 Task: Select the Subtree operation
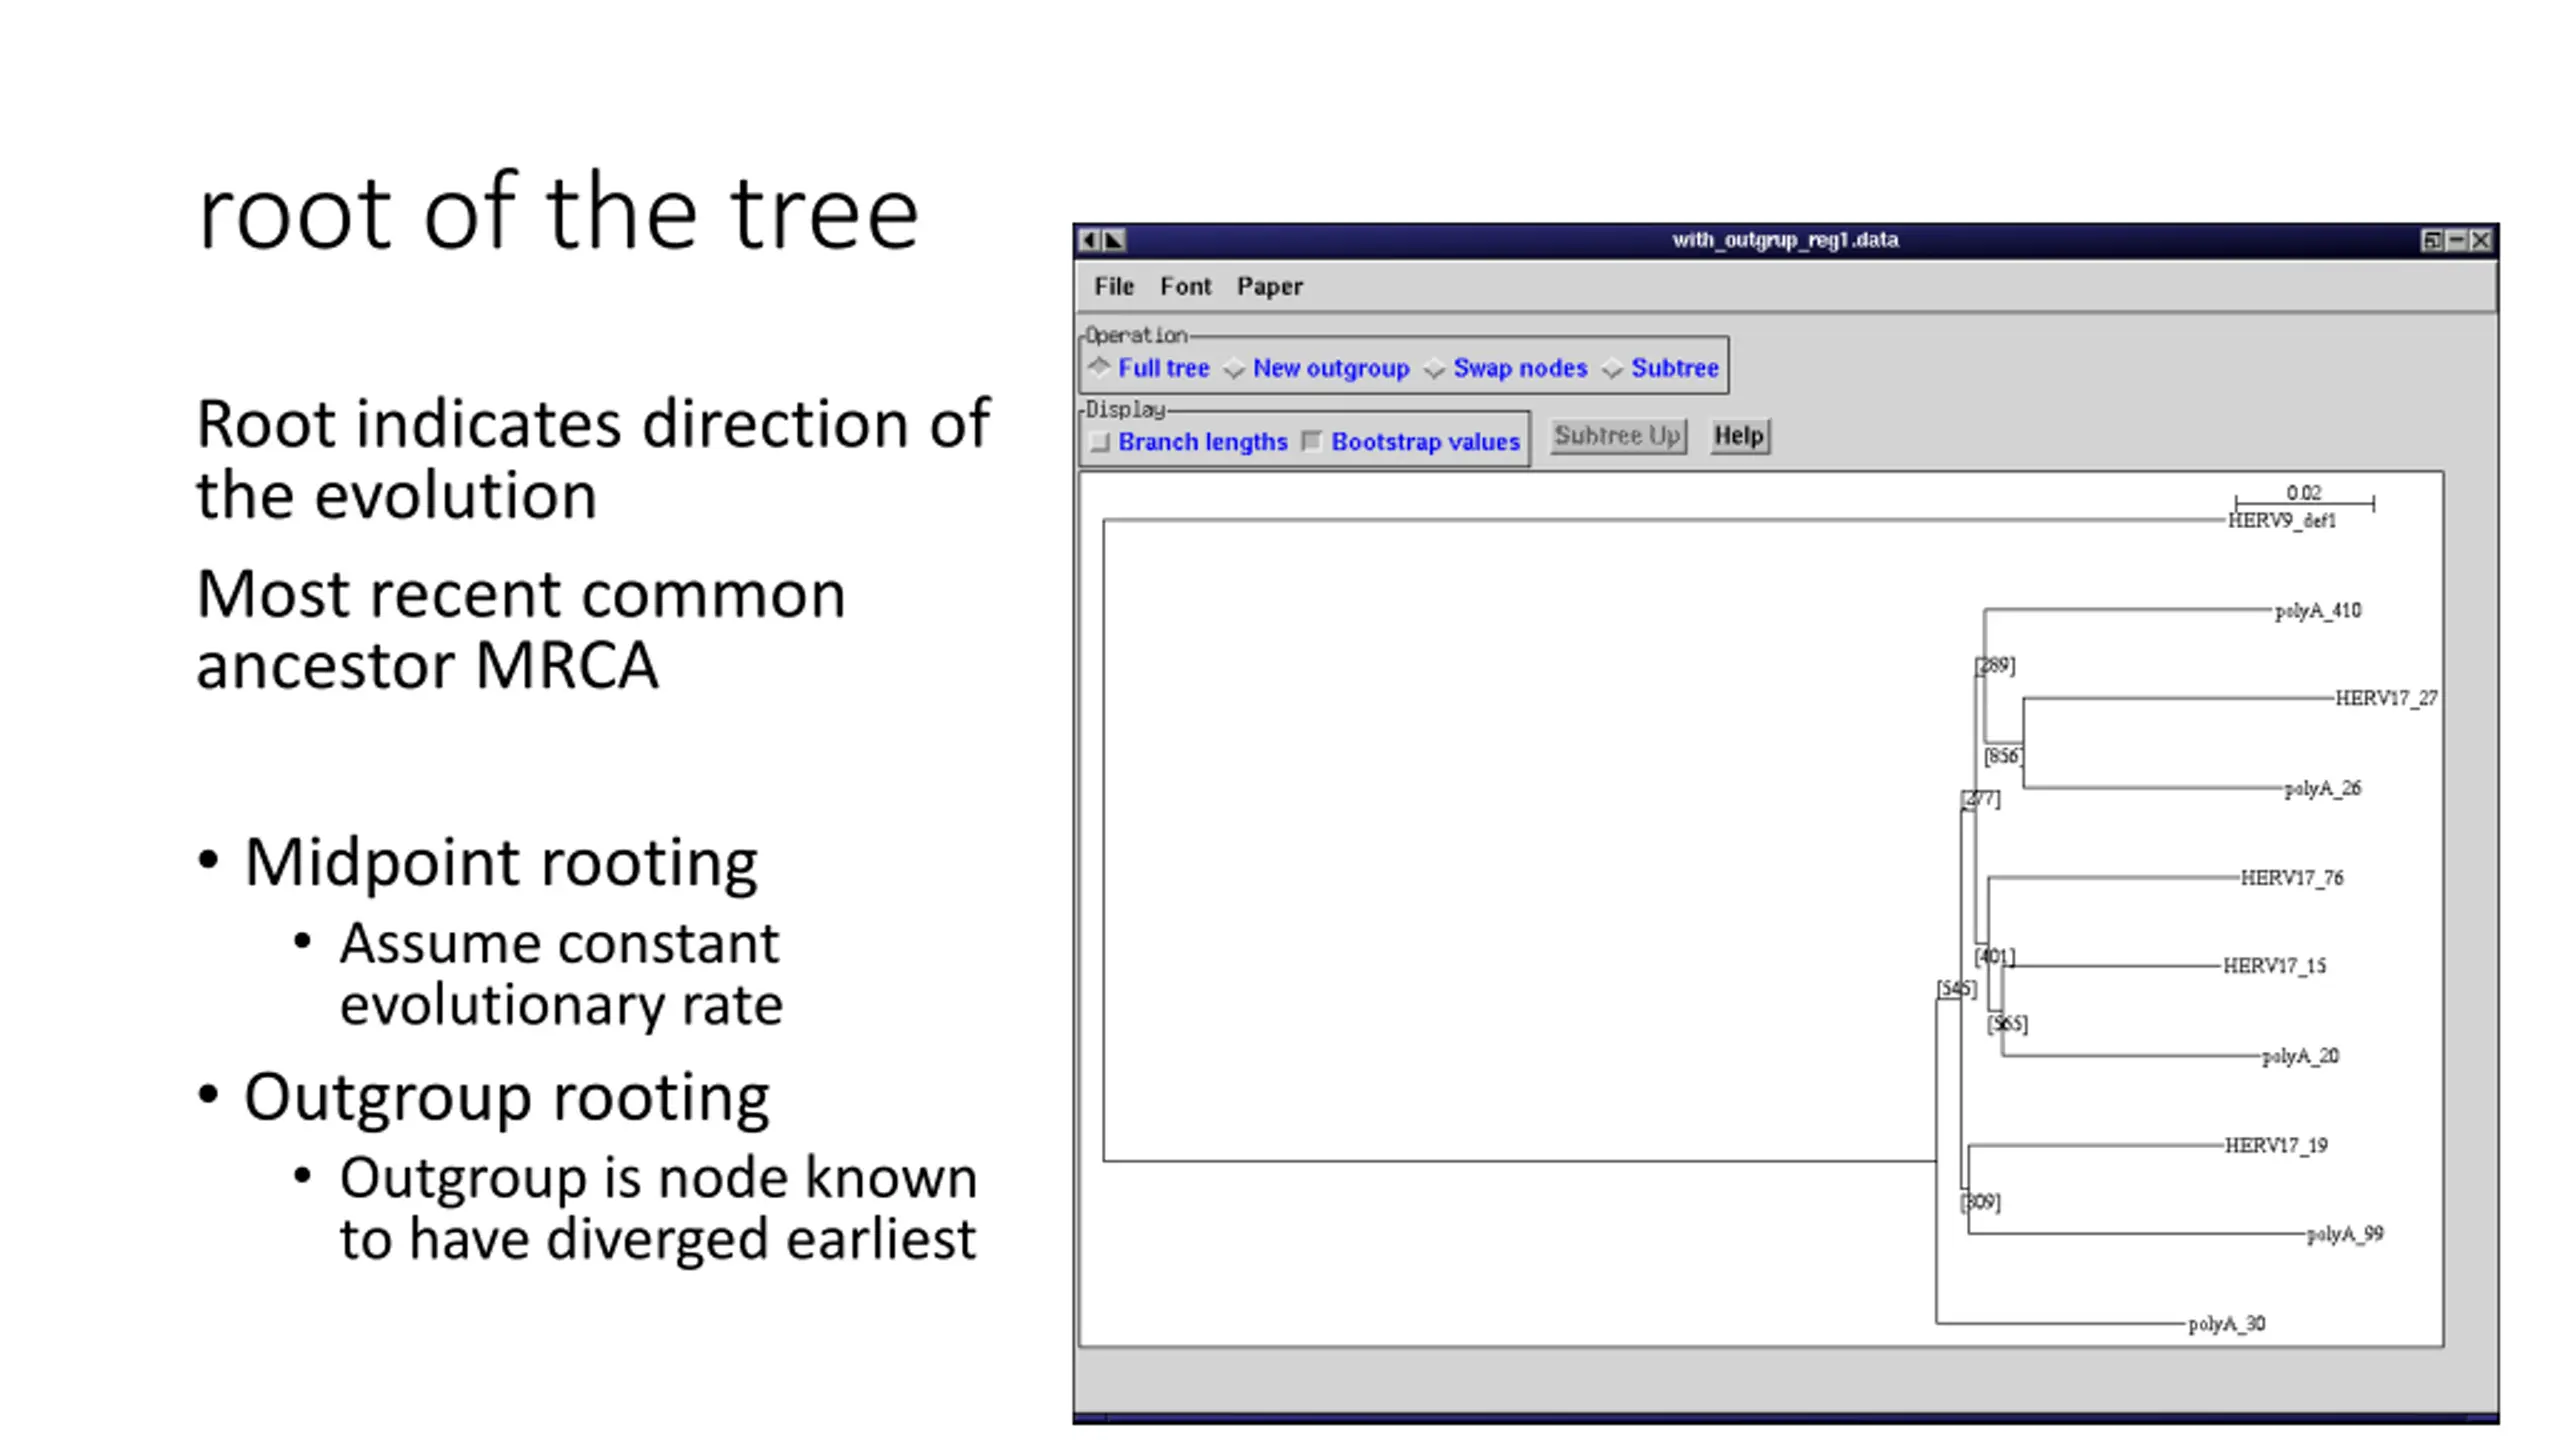click(x=1661, y=368)
